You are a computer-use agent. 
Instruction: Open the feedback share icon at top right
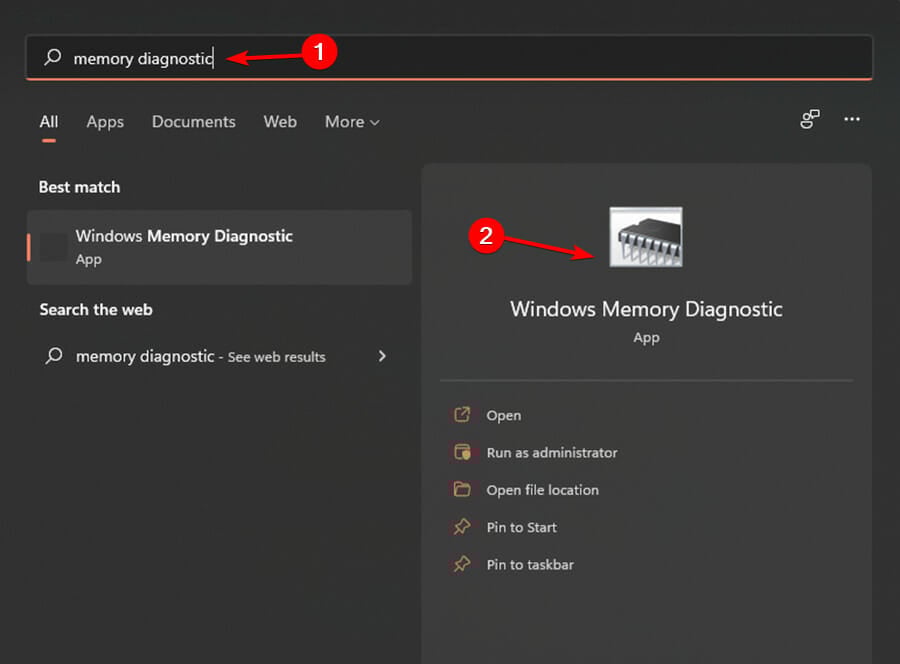tap(809, 119)
